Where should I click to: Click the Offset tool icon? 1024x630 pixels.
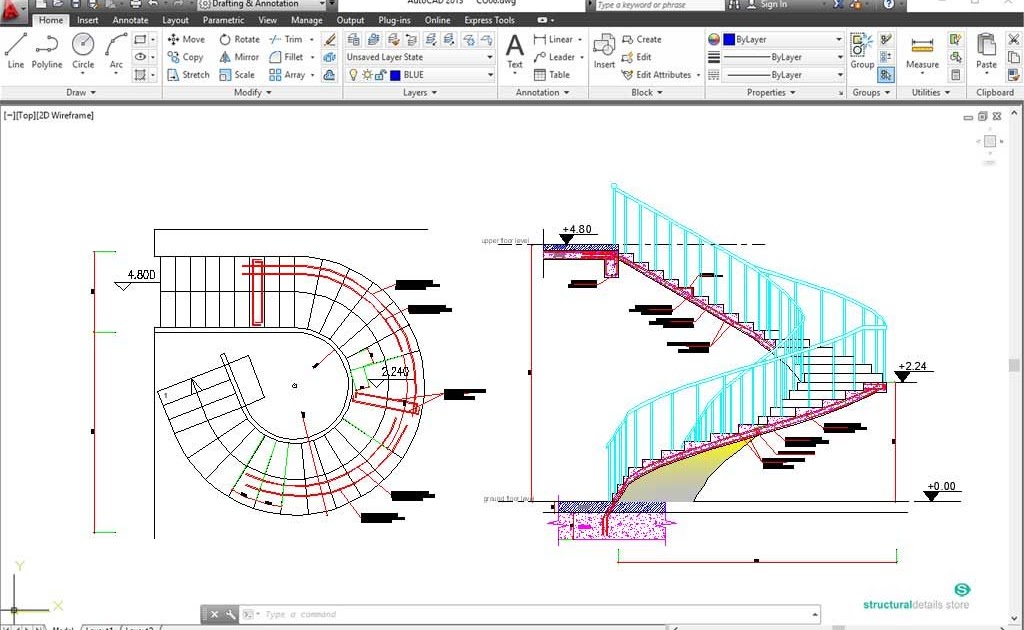[x=330, y=74]
